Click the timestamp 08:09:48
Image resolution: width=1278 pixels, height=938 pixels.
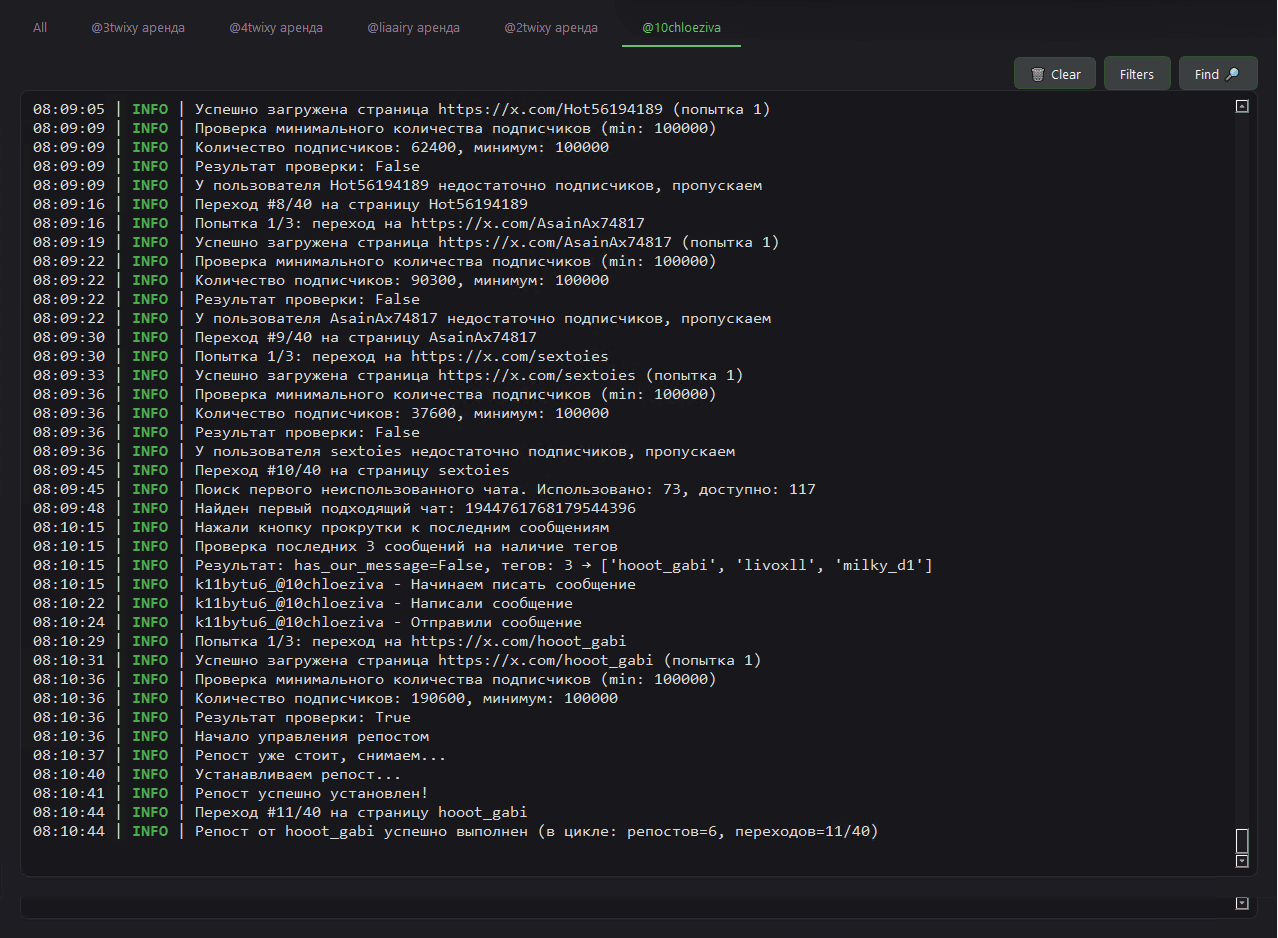coord(69,508)
